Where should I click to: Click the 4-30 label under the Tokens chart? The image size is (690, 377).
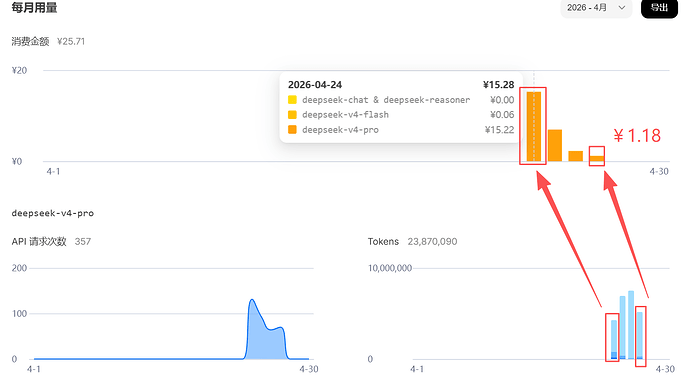[665, 369]
